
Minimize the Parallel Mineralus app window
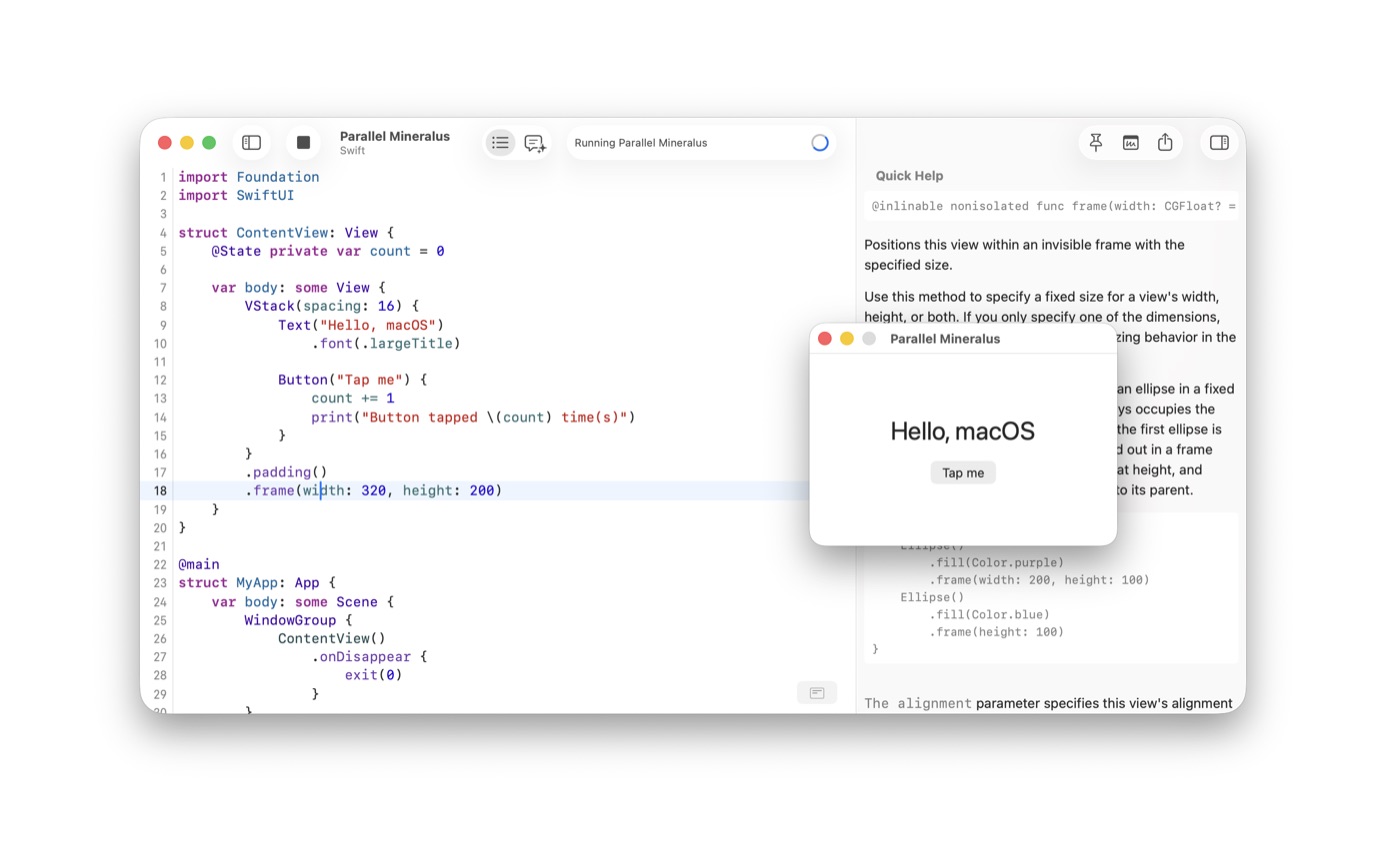tap(847, 339)
